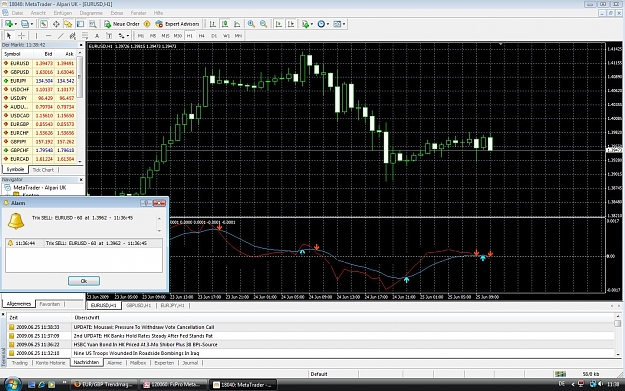625x391 pixels.
Task: Toggle Expert Advisors in toolbar
Action: tap(177, 24)
